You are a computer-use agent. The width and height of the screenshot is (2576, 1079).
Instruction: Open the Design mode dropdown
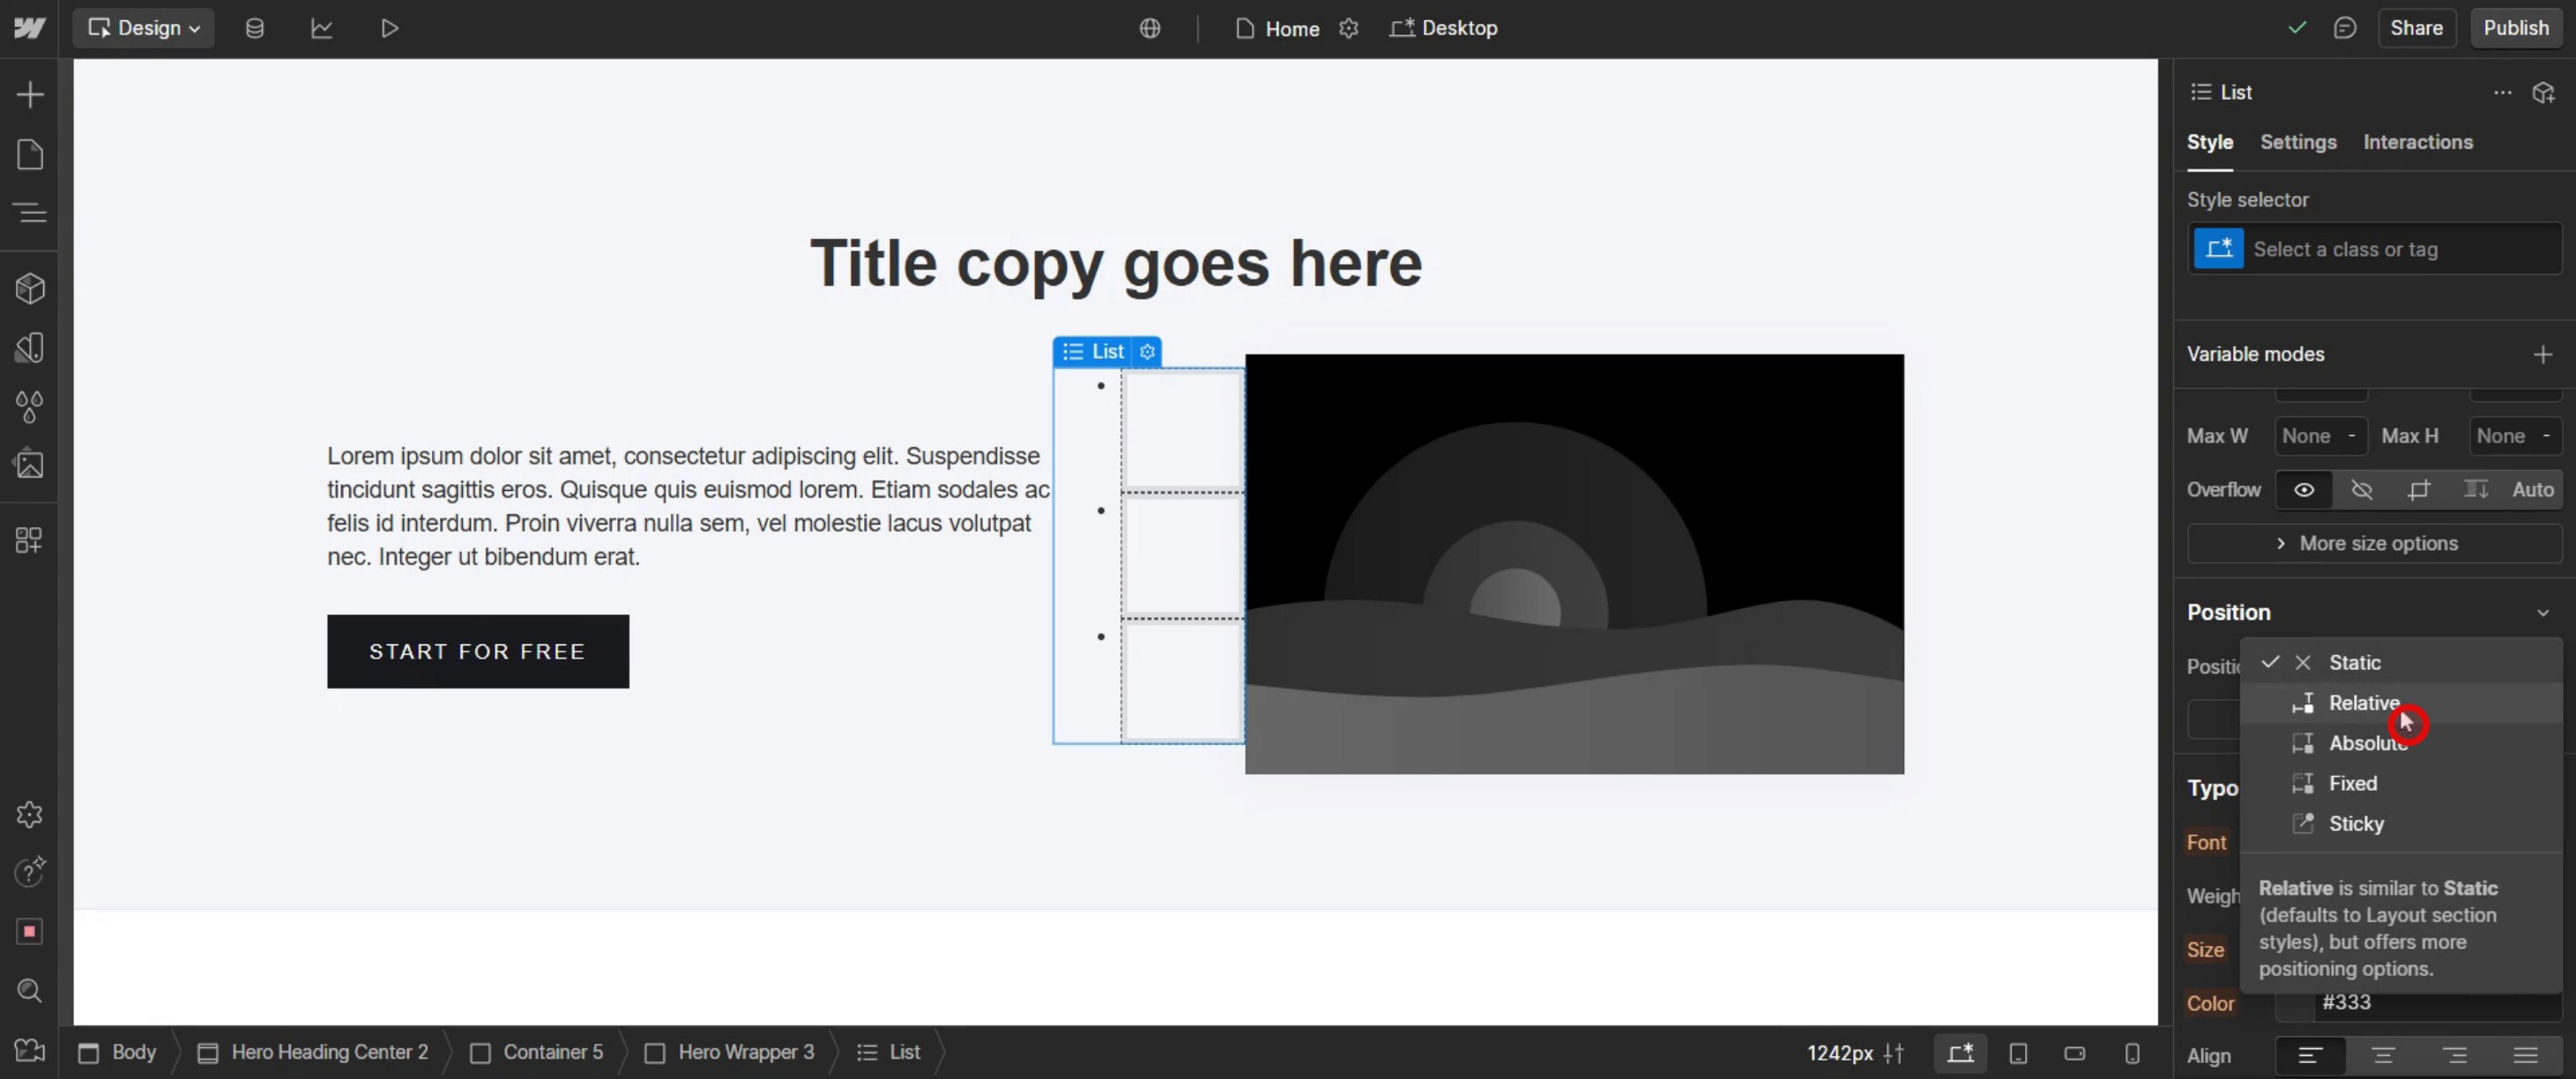coord(143,28)
